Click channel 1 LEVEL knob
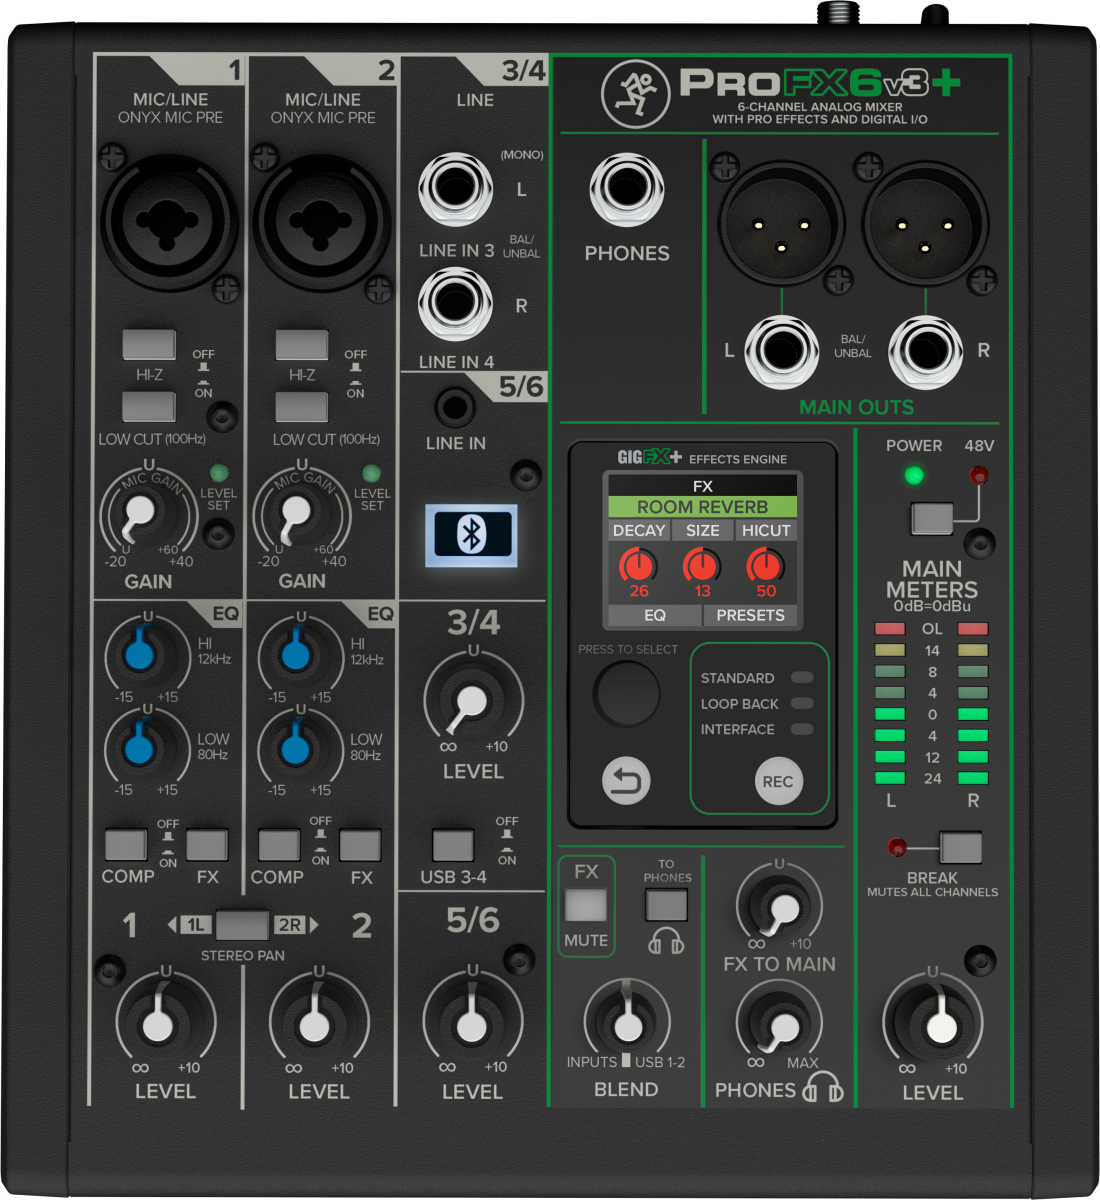The width and height of the screenshot is (1100, 1200). (x=158, y=1024)
